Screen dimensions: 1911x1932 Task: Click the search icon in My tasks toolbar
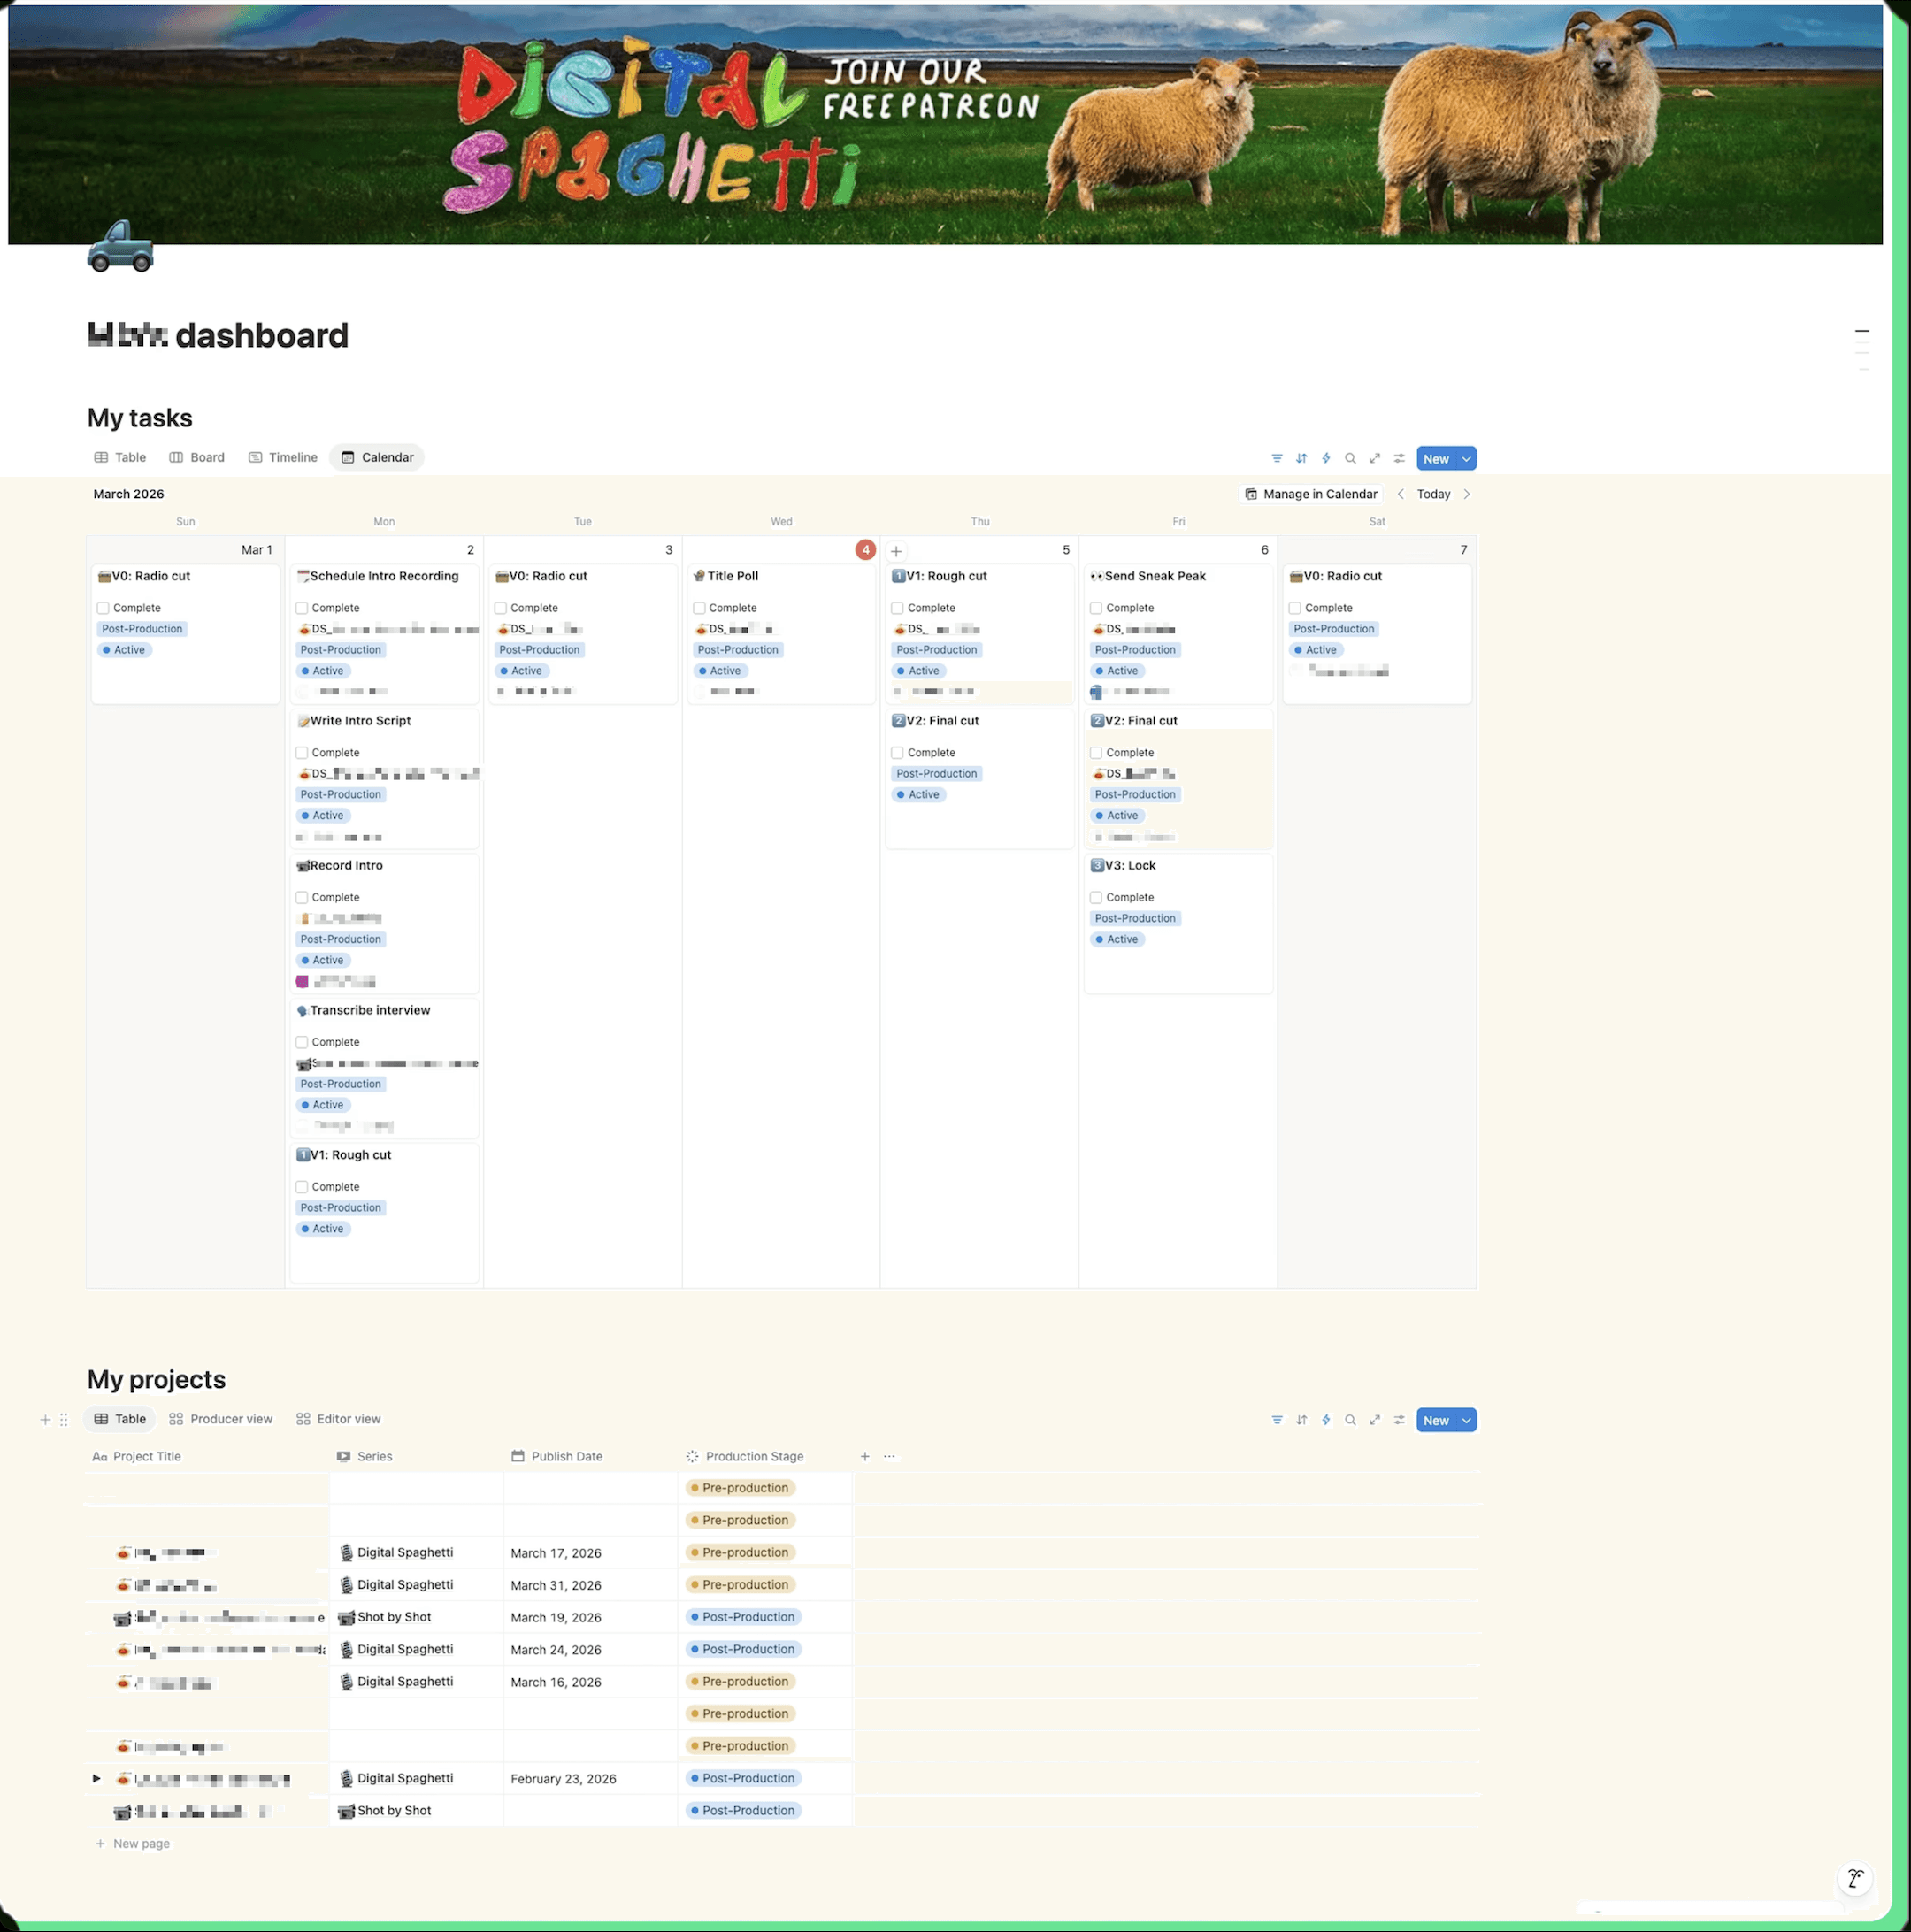[x=1350, y=458]
